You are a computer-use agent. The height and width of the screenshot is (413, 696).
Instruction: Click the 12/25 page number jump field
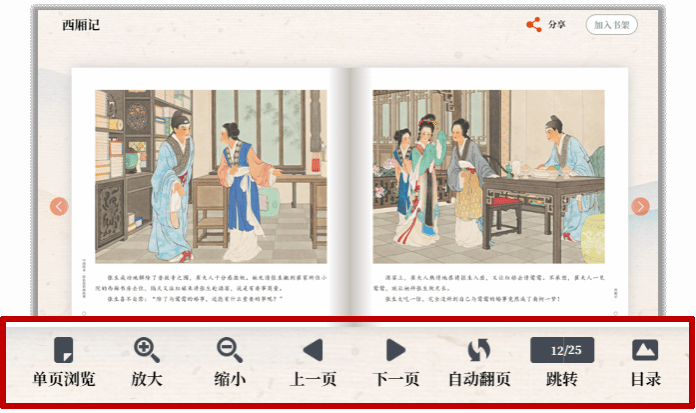pos(562,350)
